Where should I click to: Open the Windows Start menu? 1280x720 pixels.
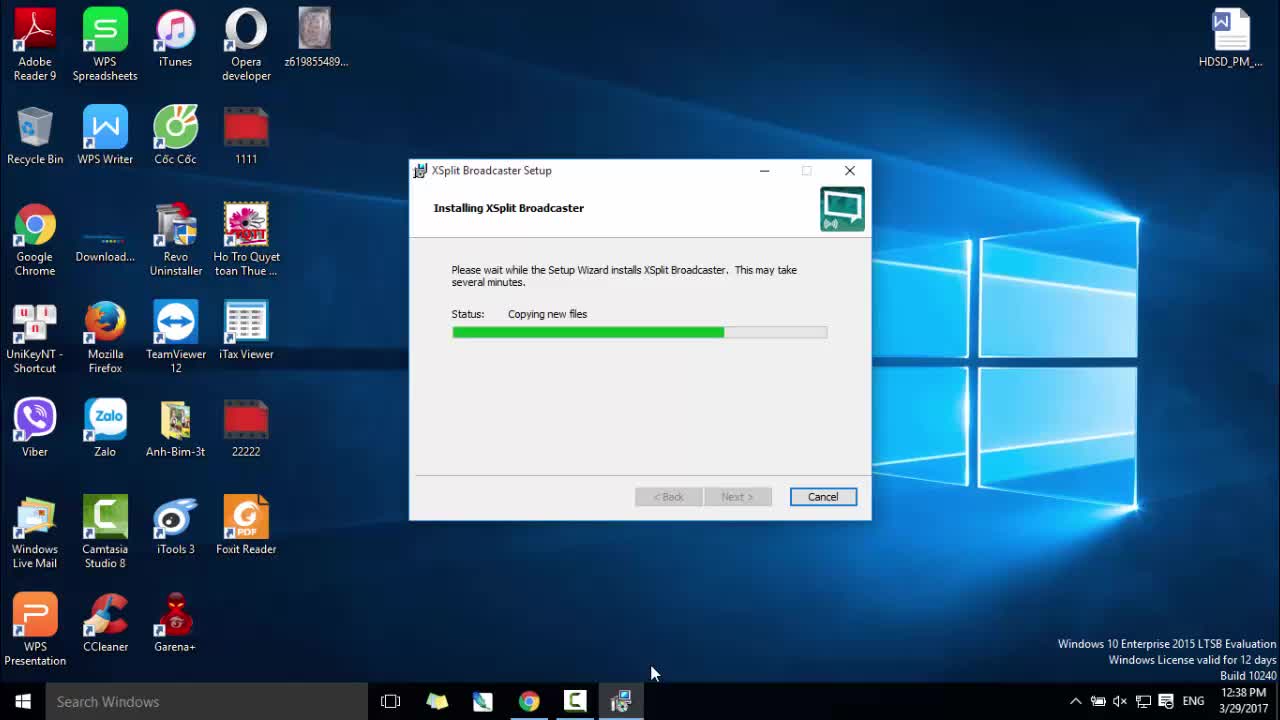(23, 702)
